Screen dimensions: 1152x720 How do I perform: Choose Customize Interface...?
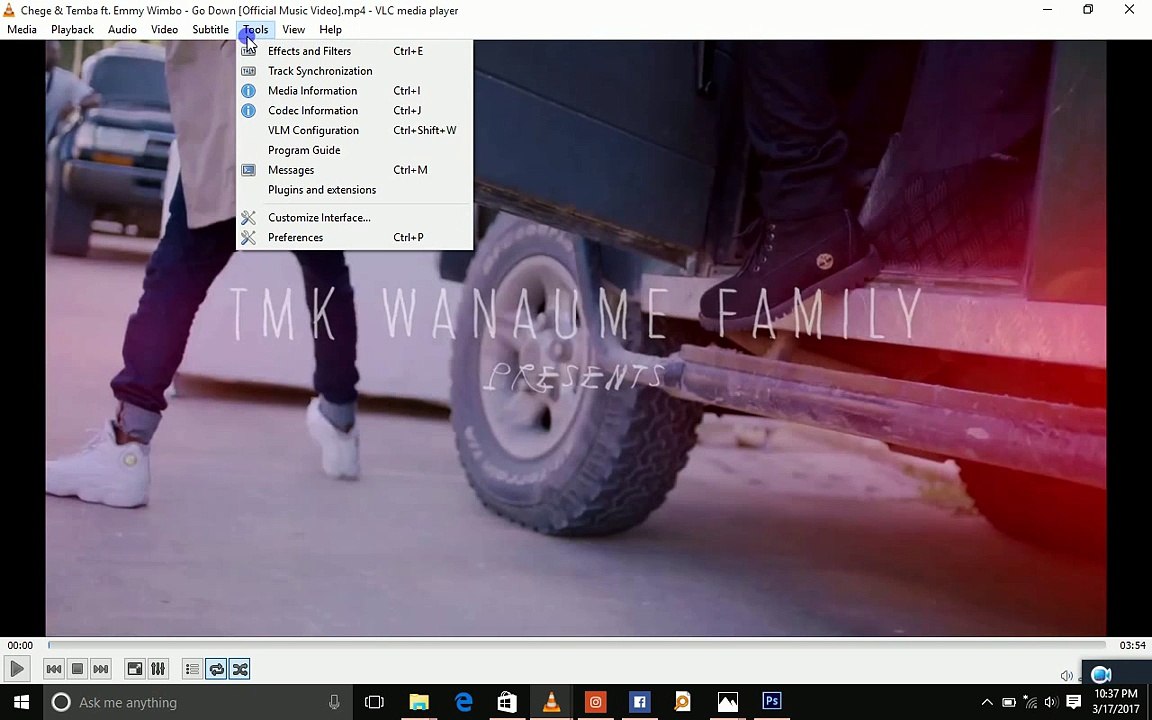[354, 217]
